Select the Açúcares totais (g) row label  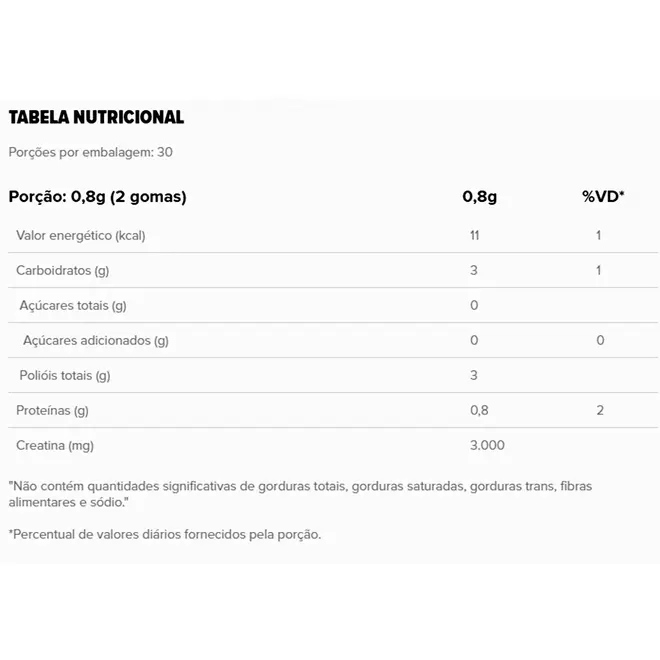coord(73,305)
